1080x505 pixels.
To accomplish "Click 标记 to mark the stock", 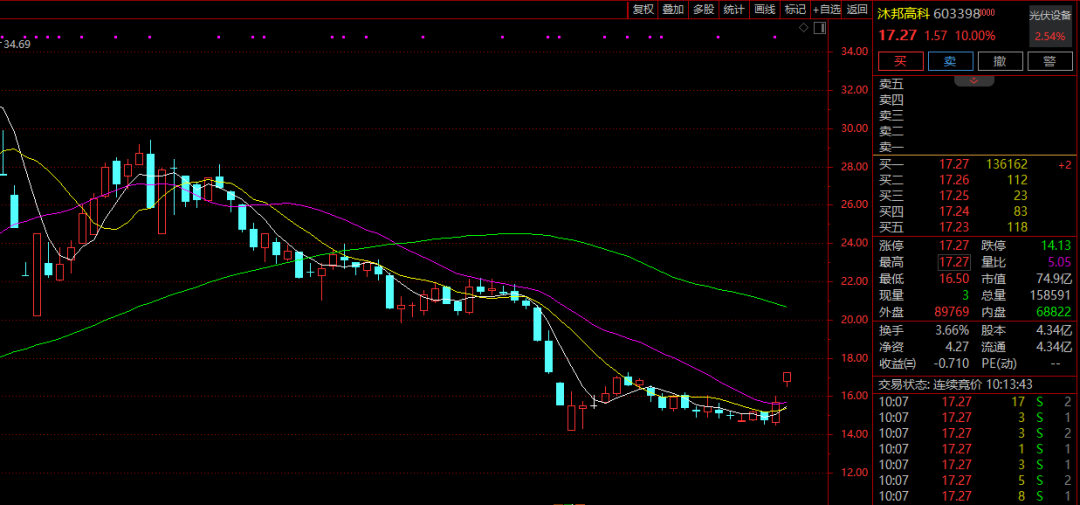I will pyautogui.click(x=795, y=9).
